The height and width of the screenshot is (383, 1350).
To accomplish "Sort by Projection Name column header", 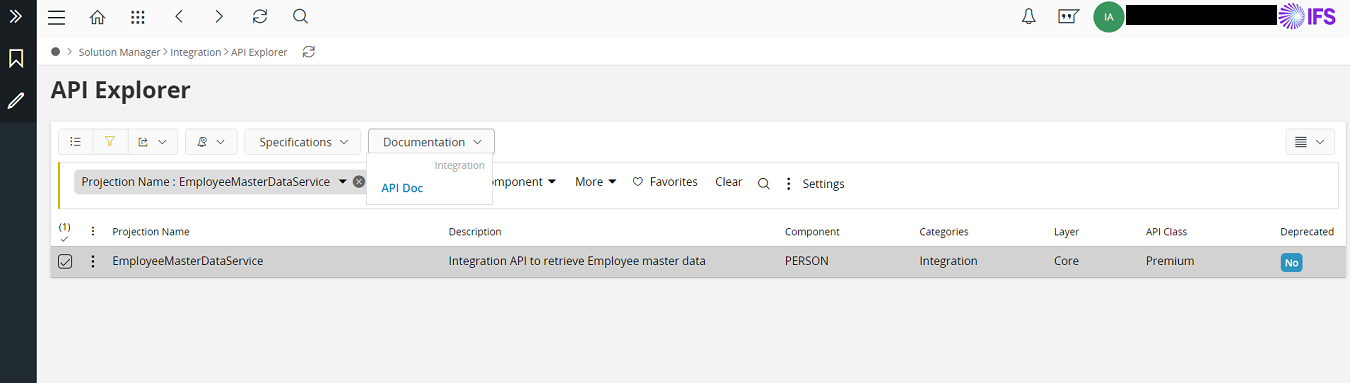I will tap(151, 232).
